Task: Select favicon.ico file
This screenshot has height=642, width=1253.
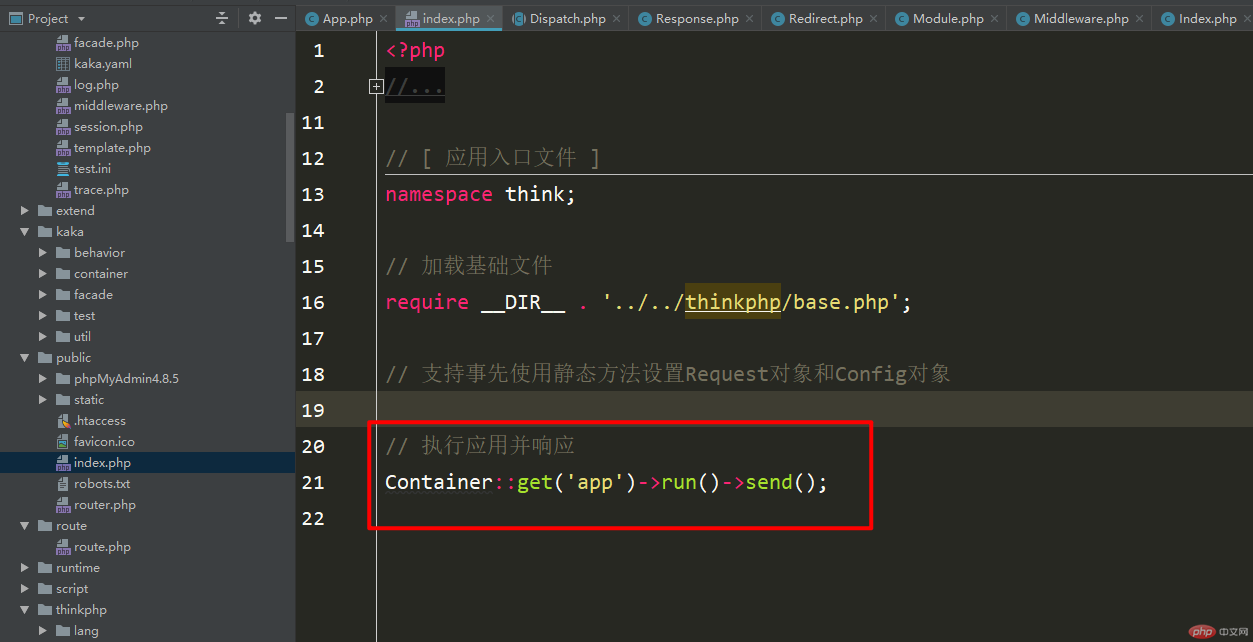Action: pyautogui.click(x=104, y=442)
